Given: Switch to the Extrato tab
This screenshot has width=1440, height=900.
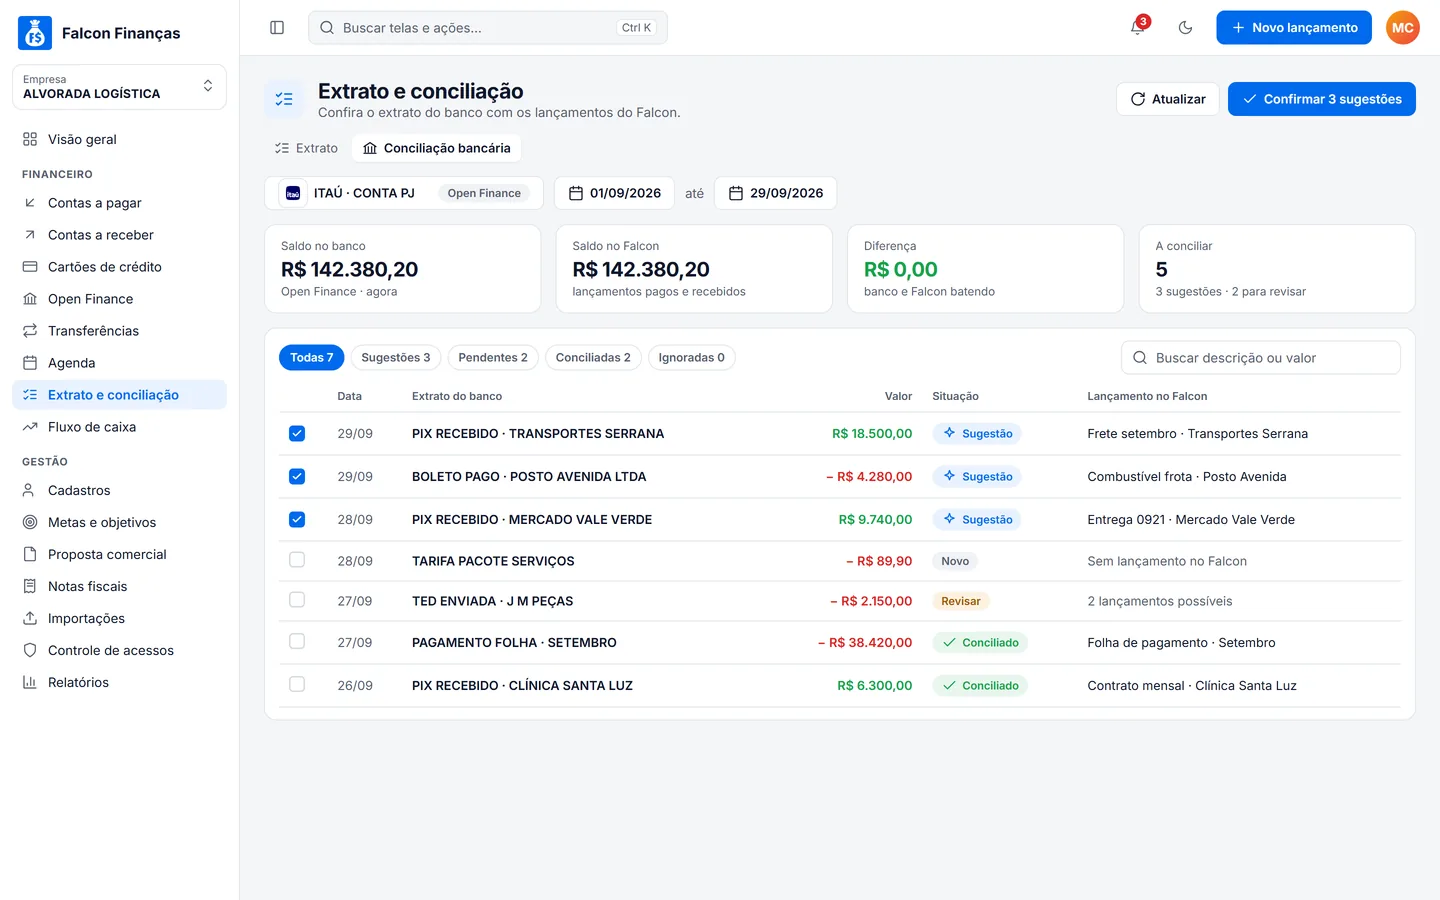Looking at the screenshot, I should pos(307,148).
